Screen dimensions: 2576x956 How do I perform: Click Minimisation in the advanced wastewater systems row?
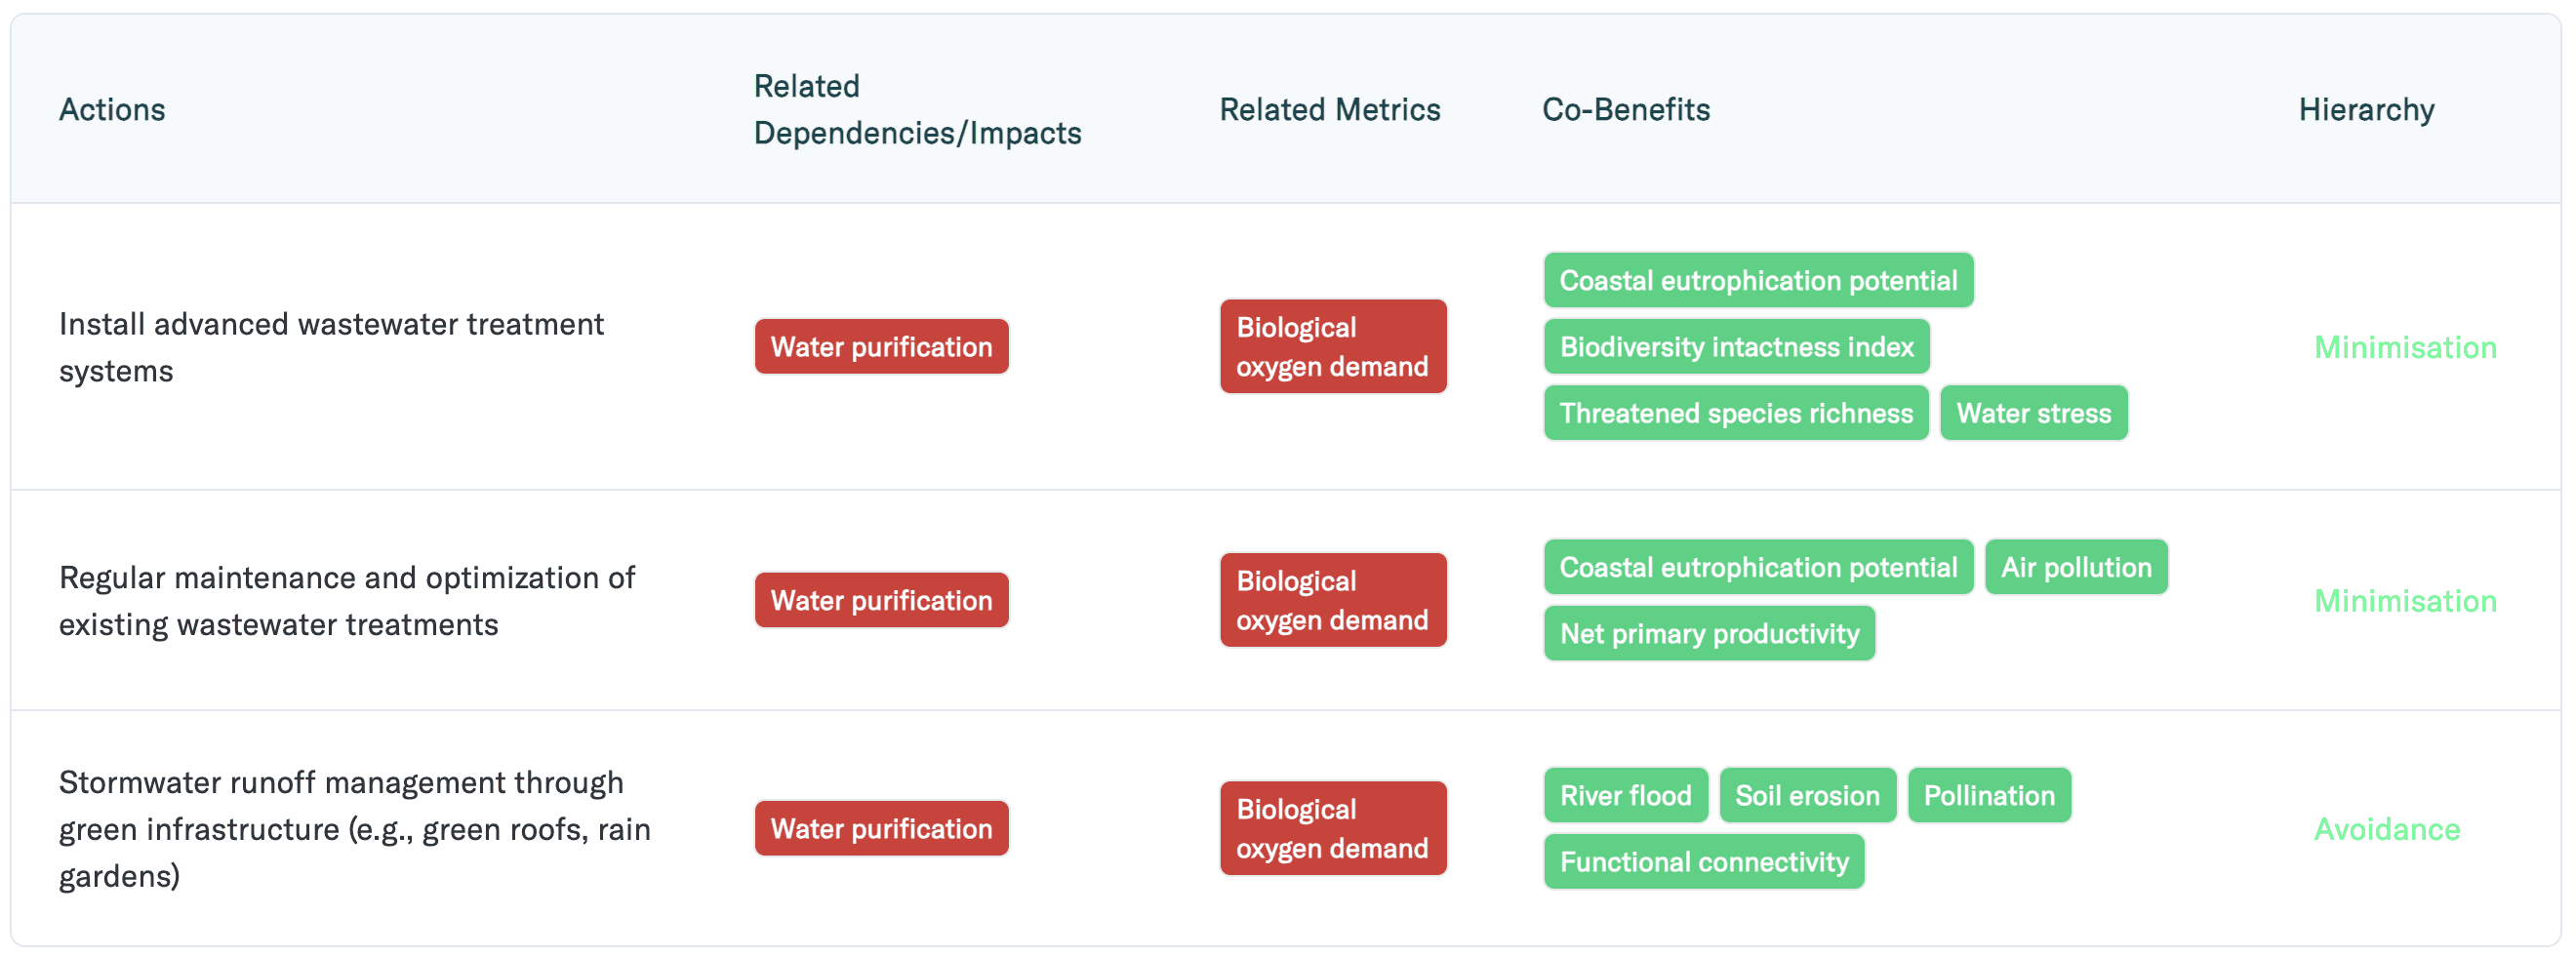pos(2405,347)
